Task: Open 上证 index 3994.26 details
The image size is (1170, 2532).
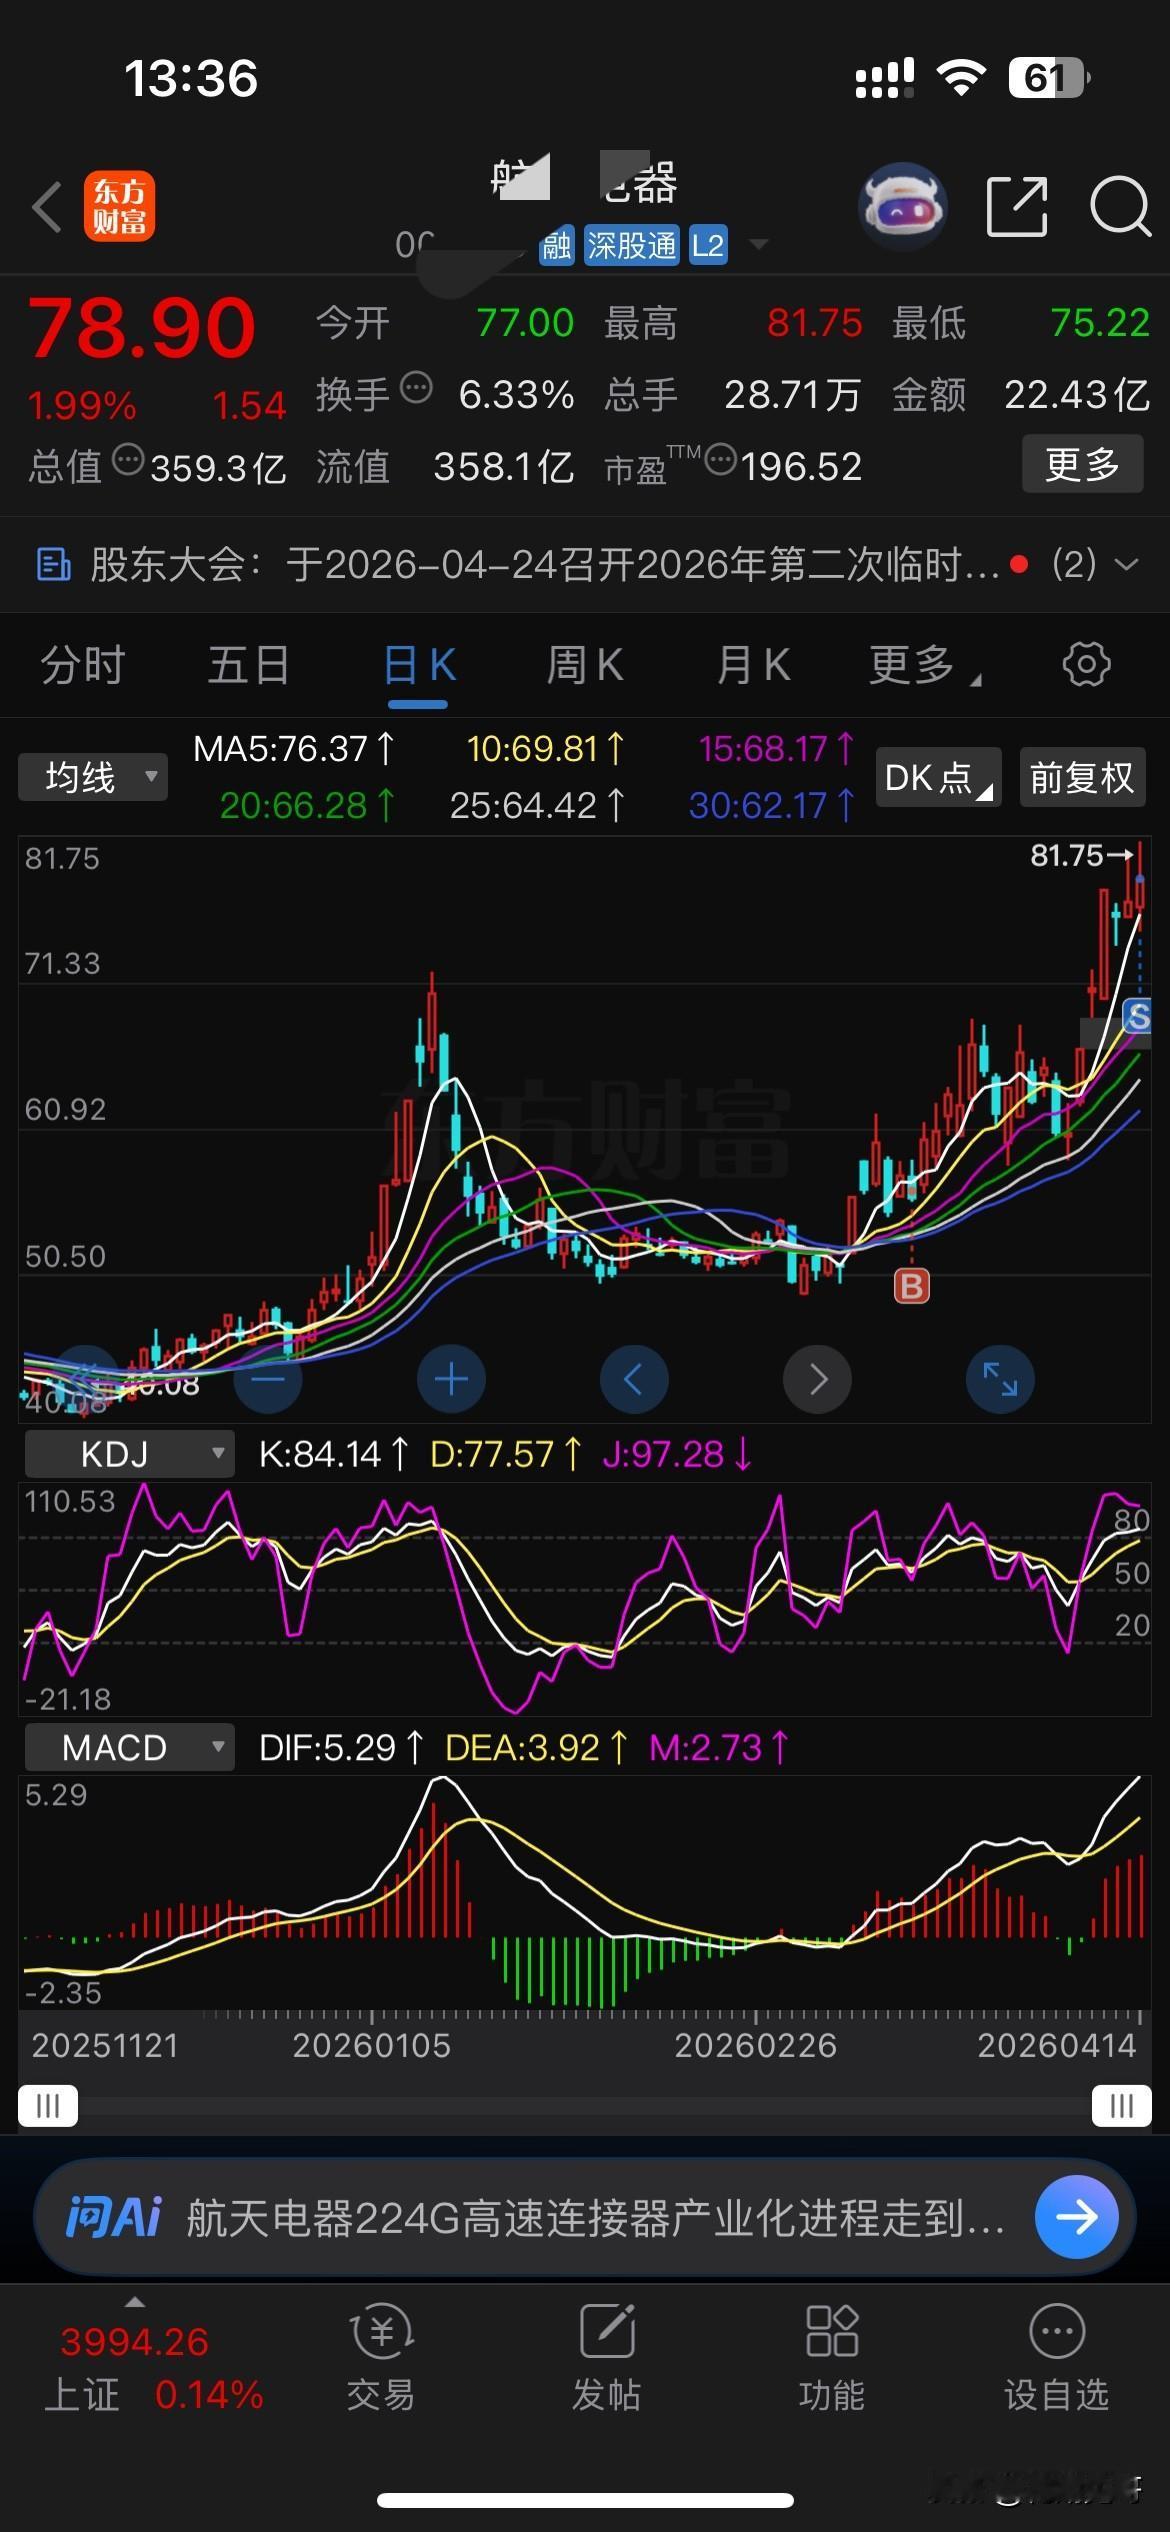Action: coord(134,2342)
